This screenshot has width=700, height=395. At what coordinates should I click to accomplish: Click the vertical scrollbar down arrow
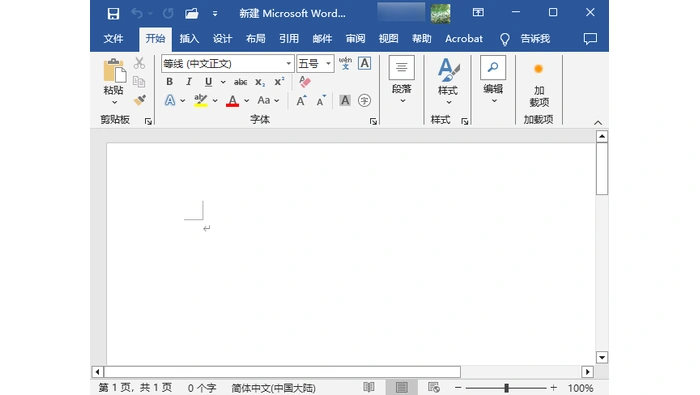click(x=602, y=357)
